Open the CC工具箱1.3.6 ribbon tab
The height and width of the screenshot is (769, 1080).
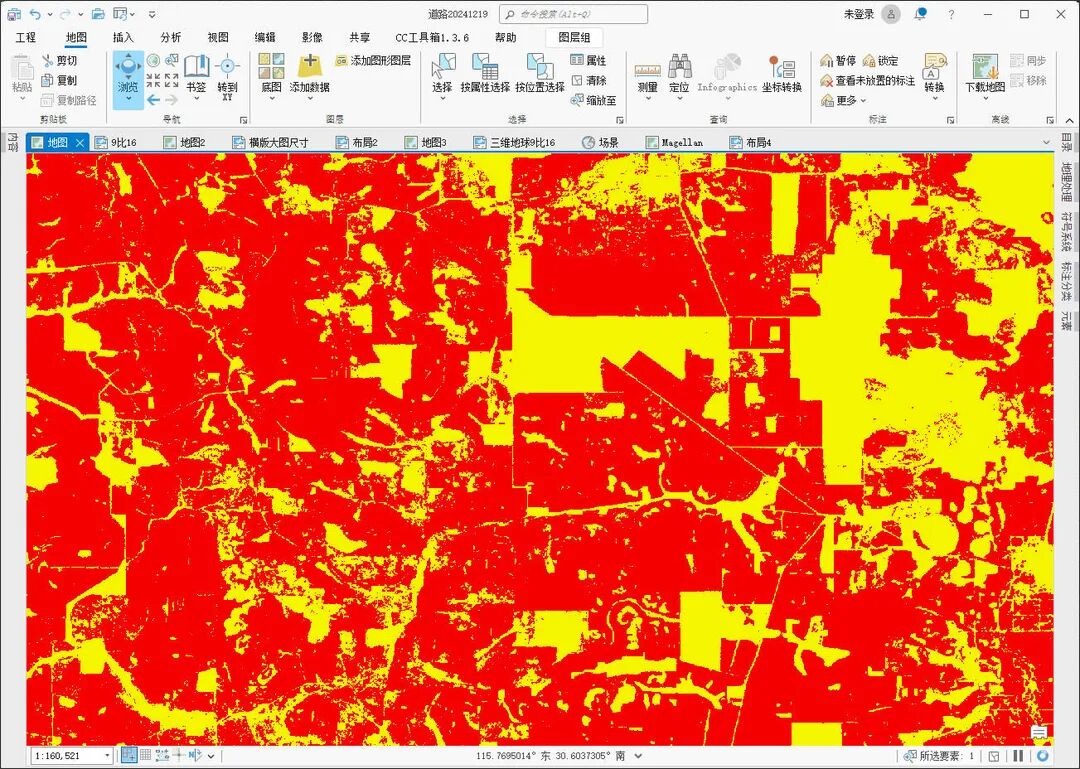tap(432, 37)
